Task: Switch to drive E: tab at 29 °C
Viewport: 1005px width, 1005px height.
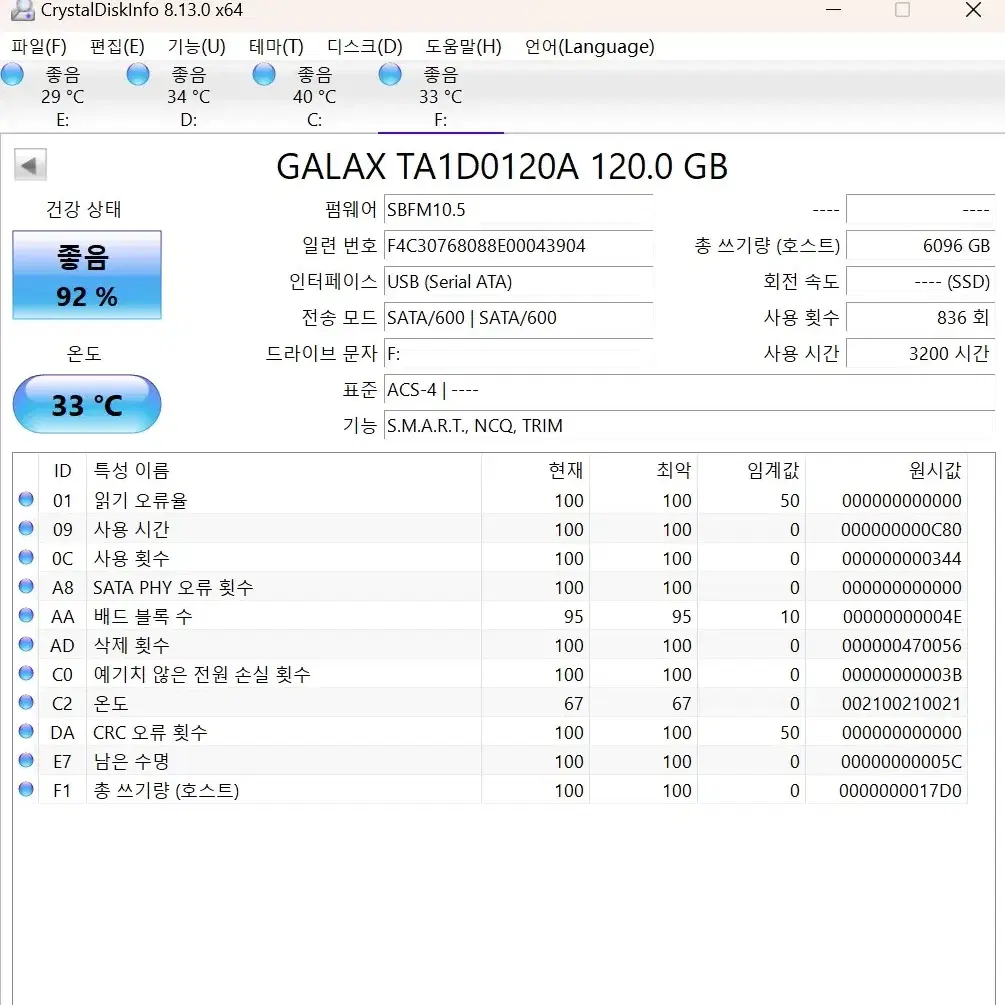Action: [63, 97]
